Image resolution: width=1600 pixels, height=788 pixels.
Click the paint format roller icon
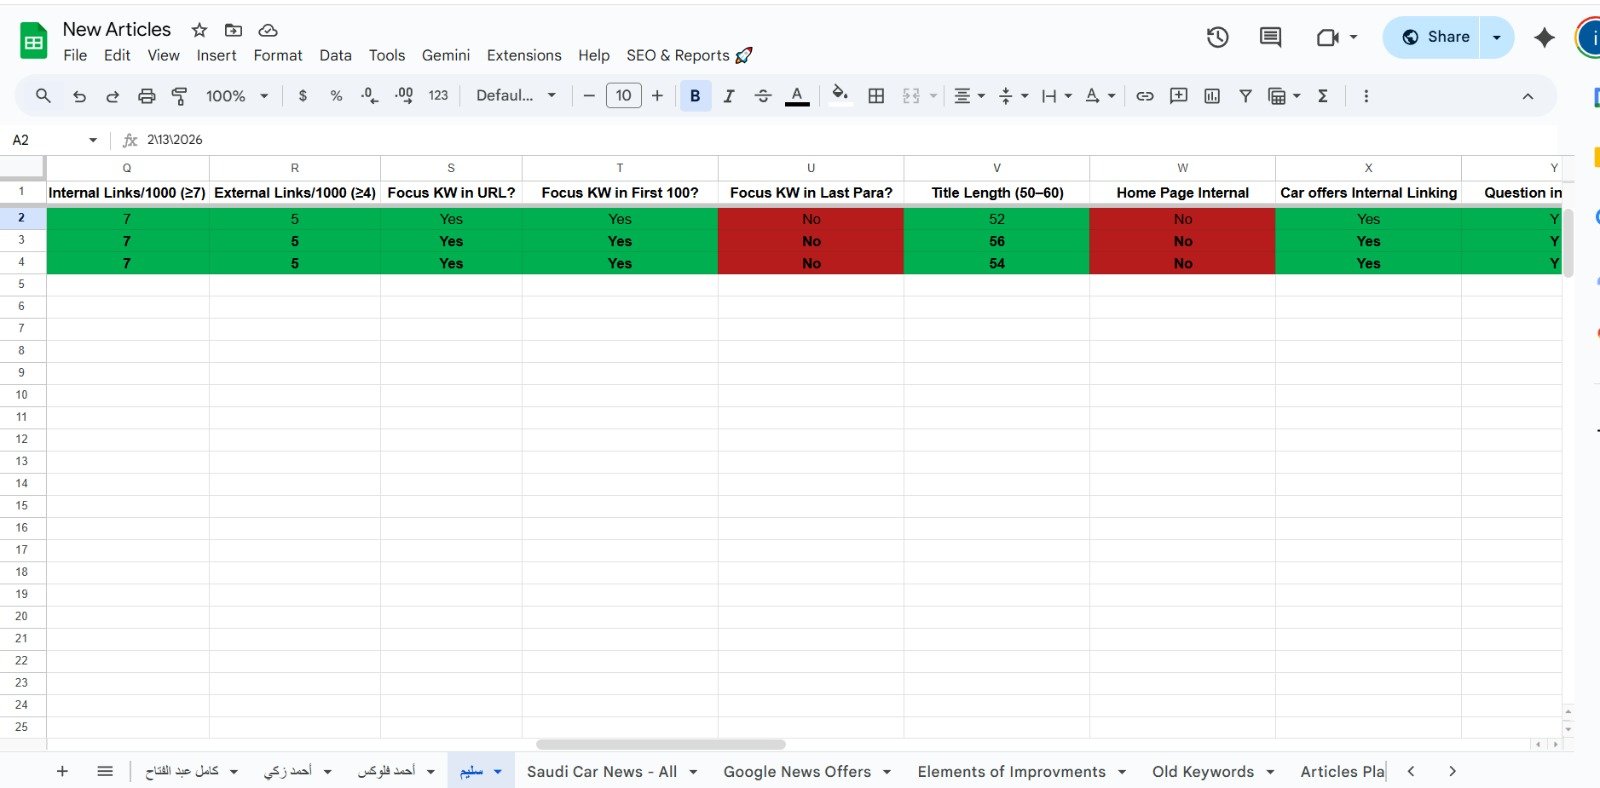coord(180,96)
